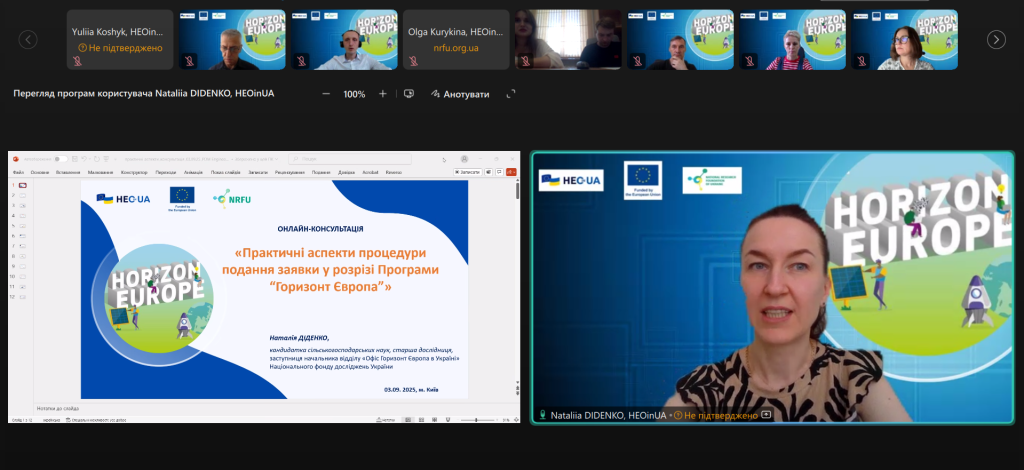Open the Довідка ribbon tab
This screenshot has height=470, width=1024.
pyautogui.click(x=347, y=172)
